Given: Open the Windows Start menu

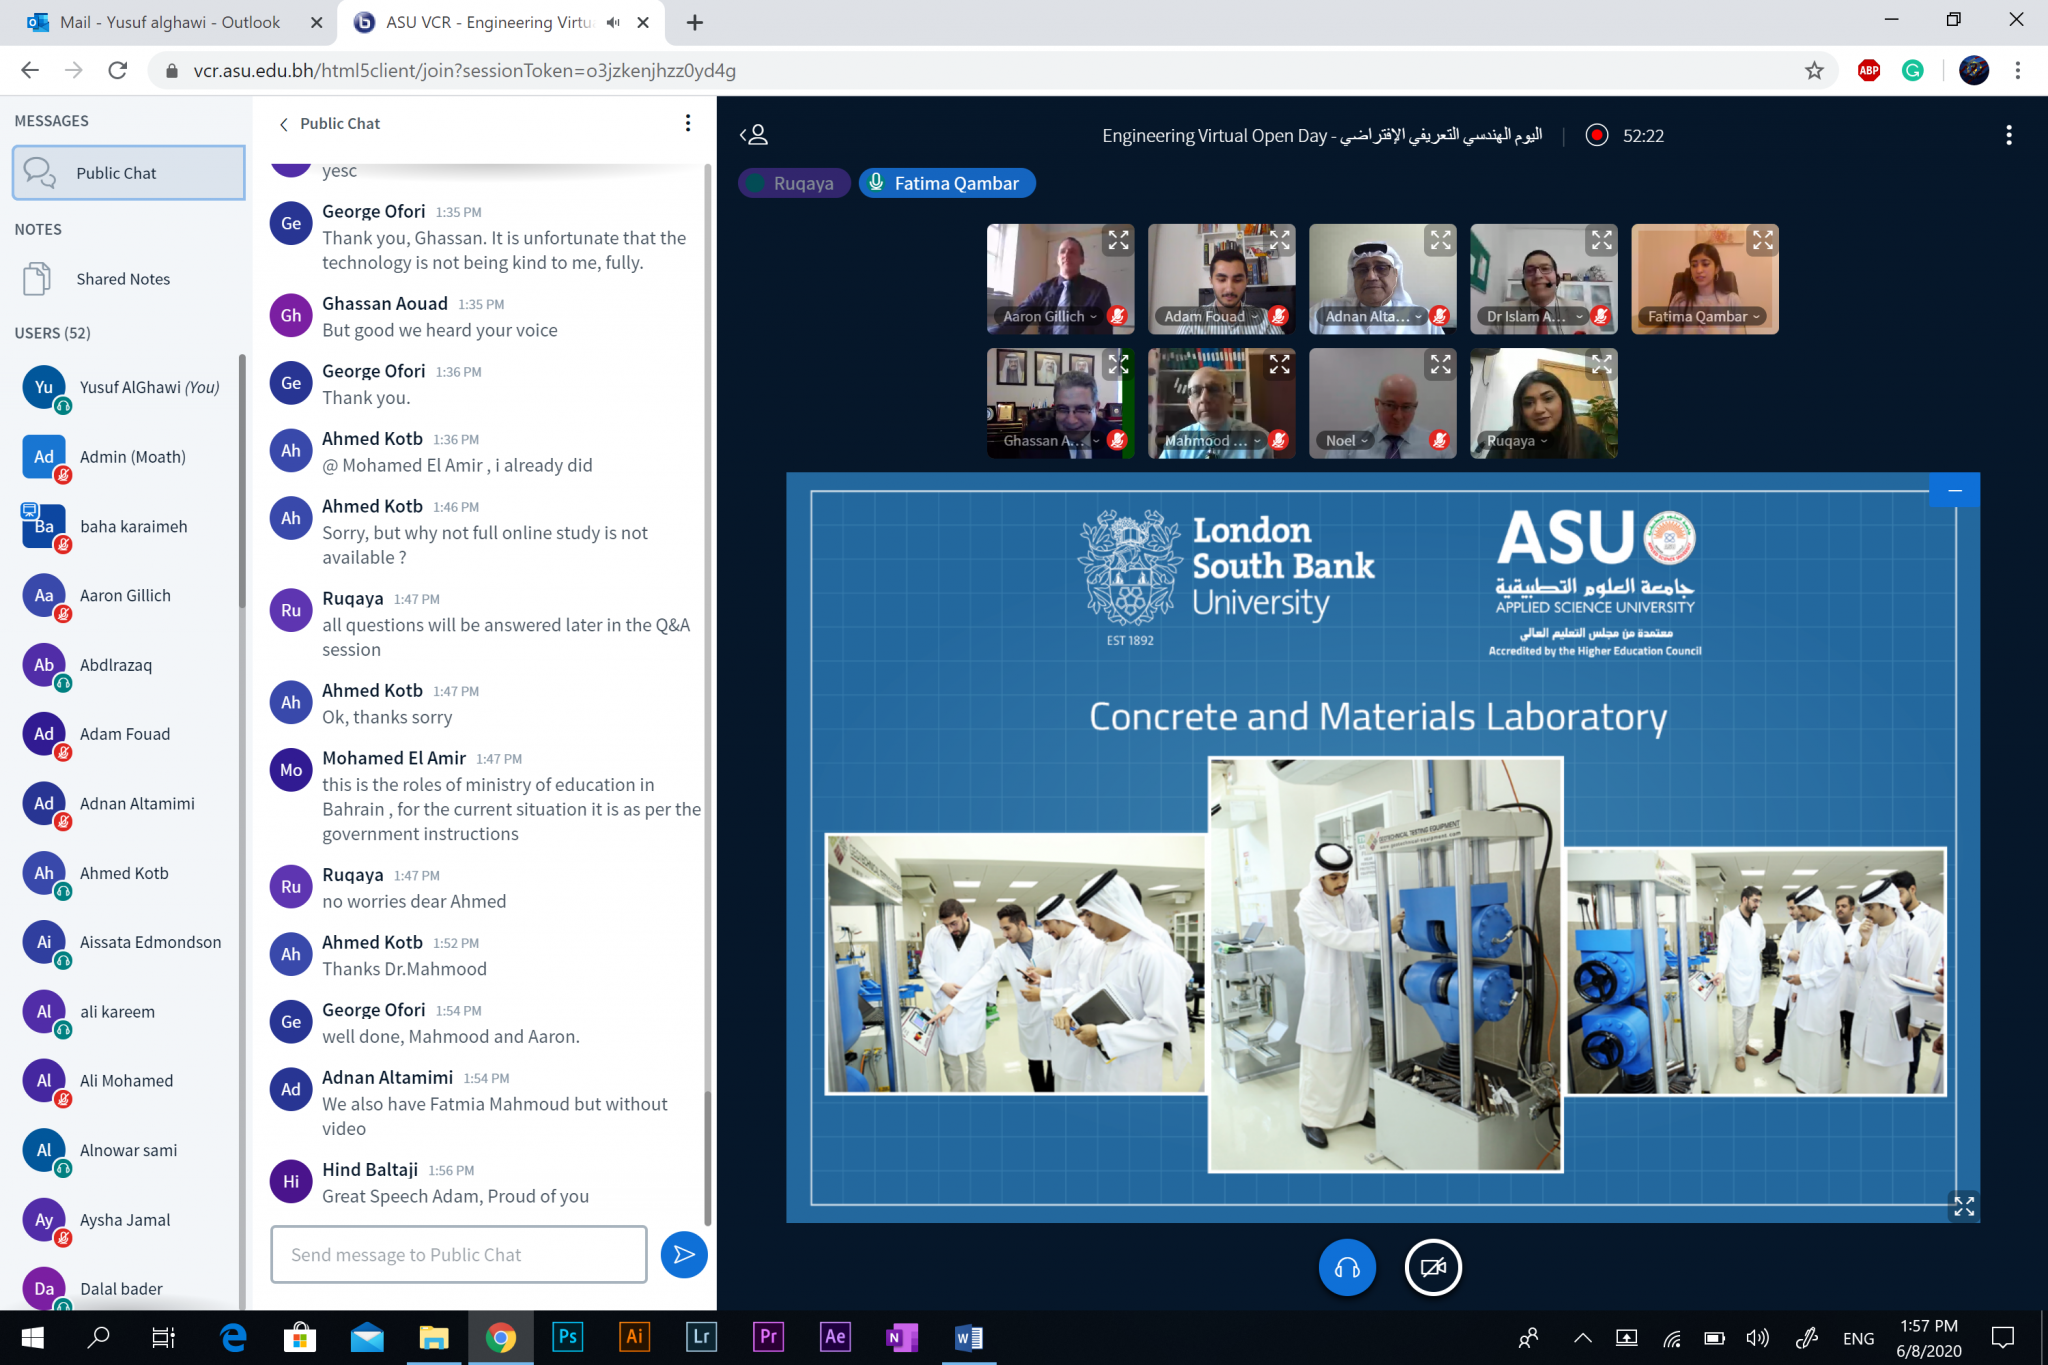Looking at the screenshot, I should (x=32, y=1337).
